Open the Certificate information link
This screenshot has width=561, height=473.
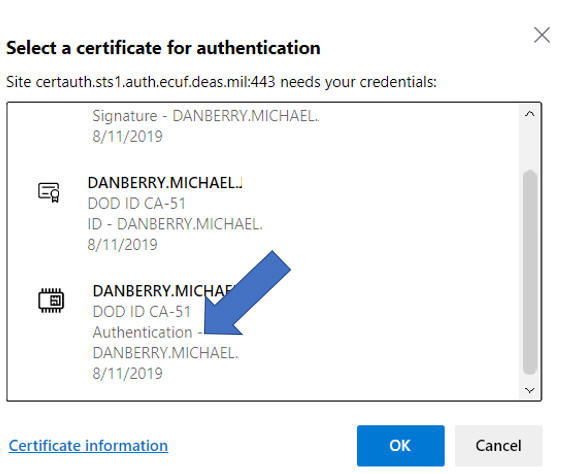(x=88, y=446)
